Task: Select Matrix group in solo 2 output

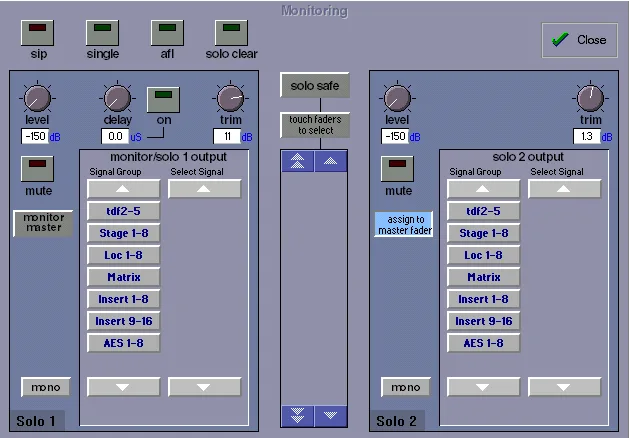Action: tap(483, 277)
